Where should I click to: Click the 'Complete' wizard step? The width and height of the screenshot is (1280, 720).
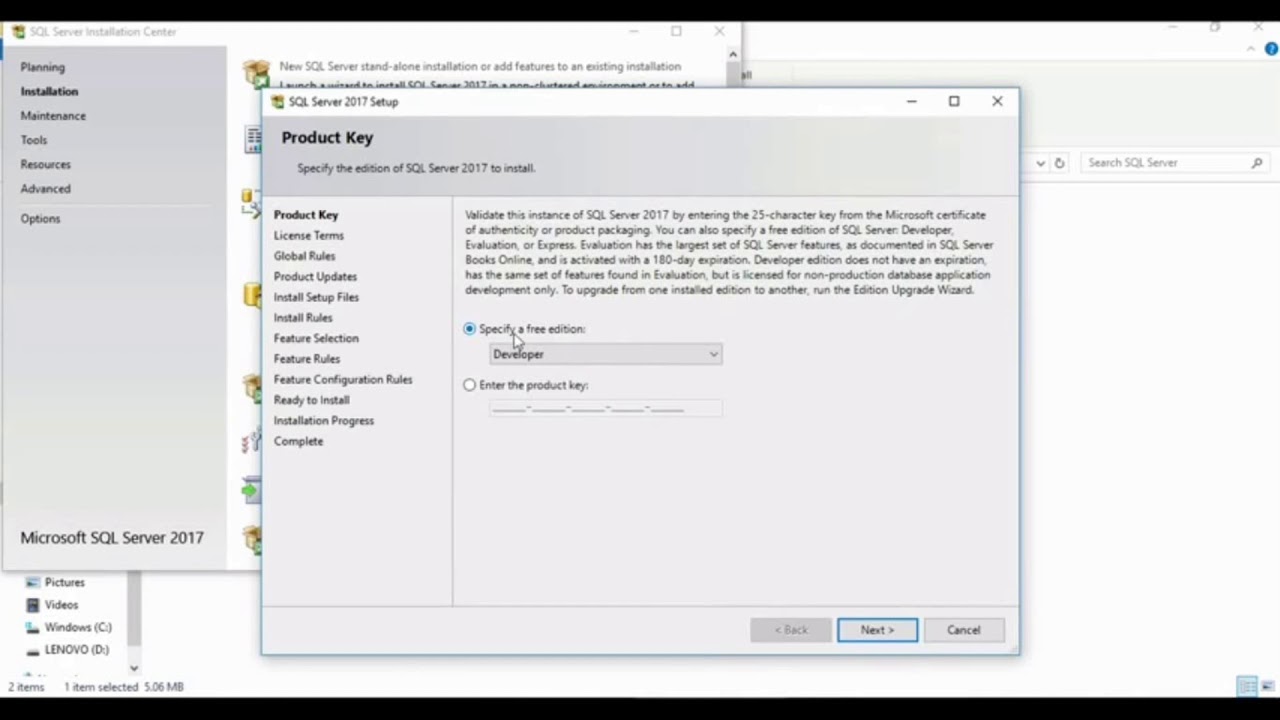click(x=298, y=441)
